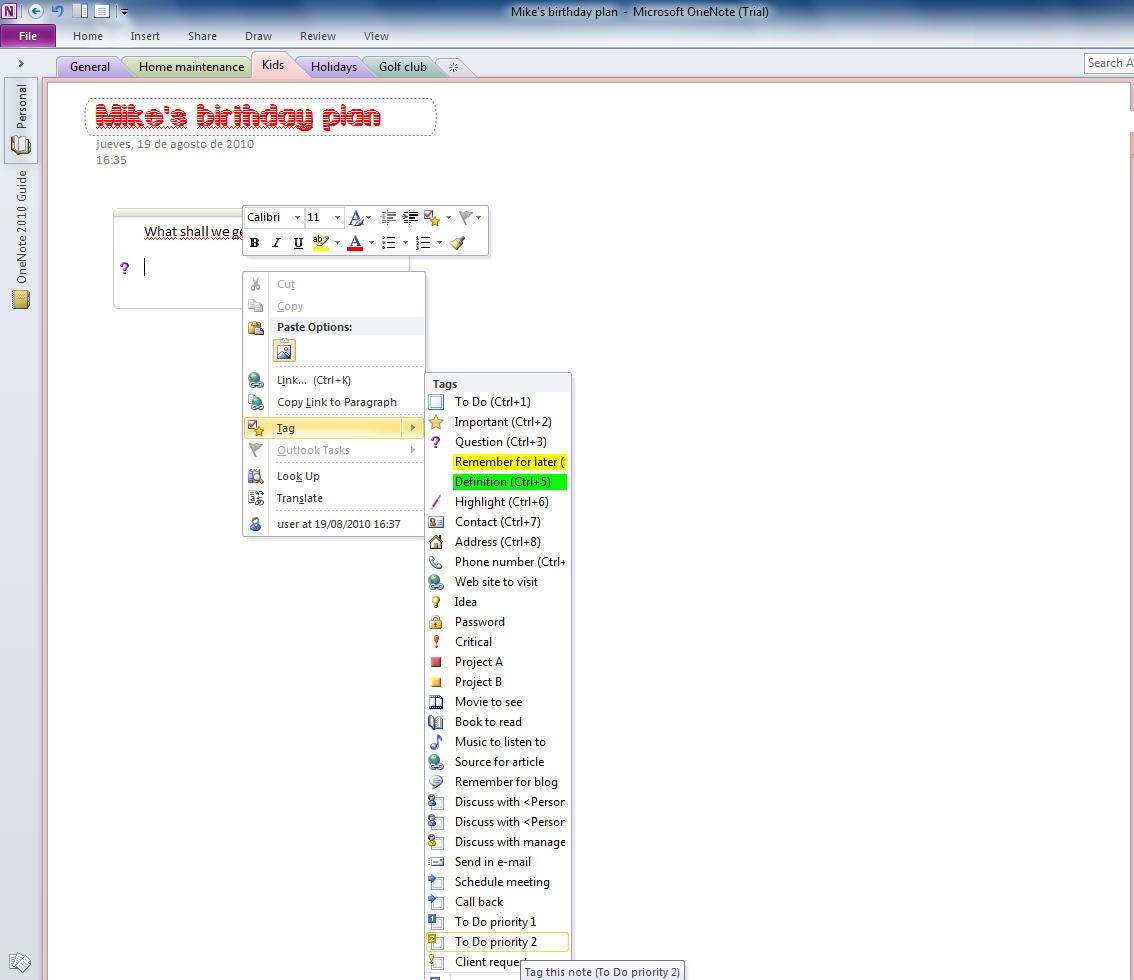Click the text styles 'A' icon in mini toolbar
1134x980 pixels.
(356, 217)
